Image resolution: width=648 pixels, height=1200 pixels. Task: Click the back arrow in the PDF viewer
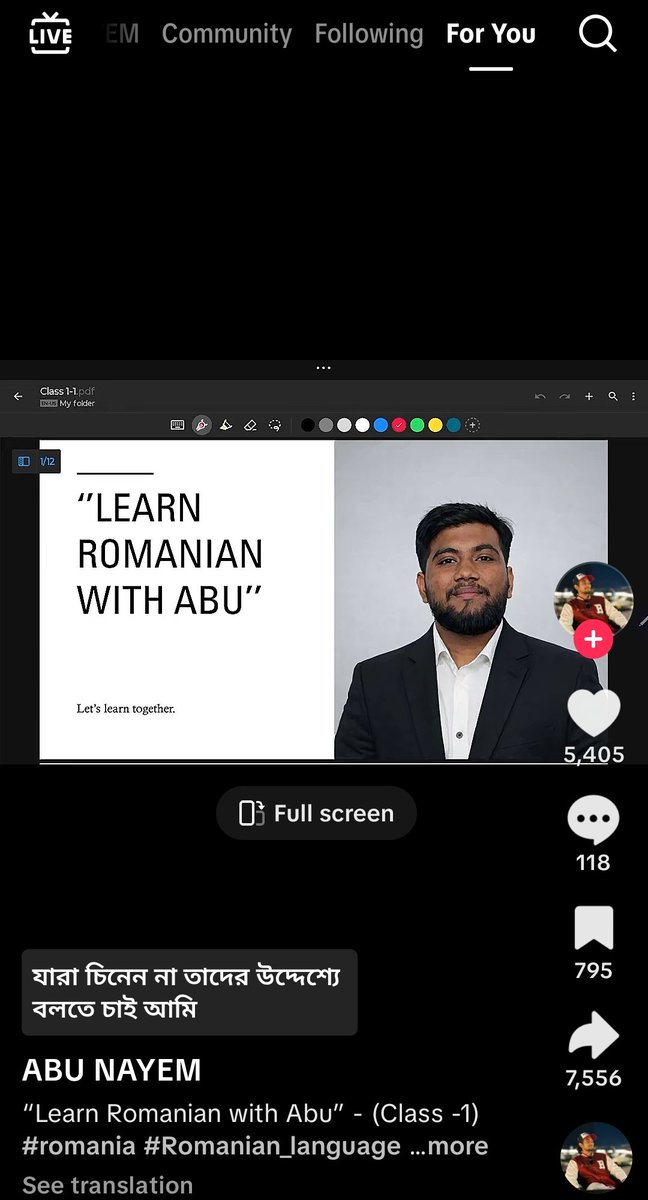pyautogui.click(x=18, y=396)
